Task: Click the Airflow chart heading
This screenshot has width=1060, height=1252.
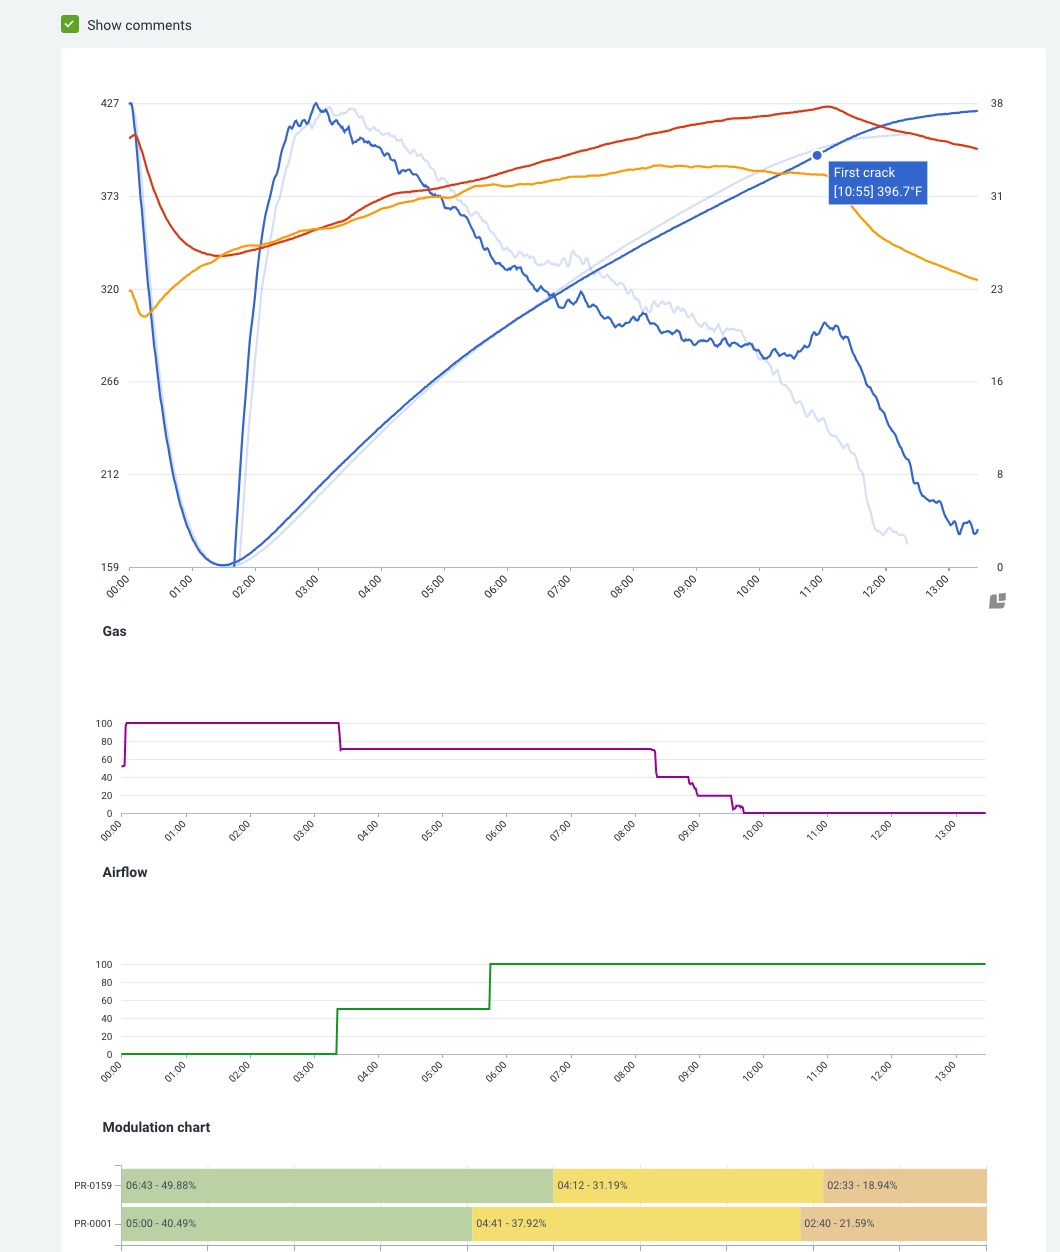Action: coord(125,872)
